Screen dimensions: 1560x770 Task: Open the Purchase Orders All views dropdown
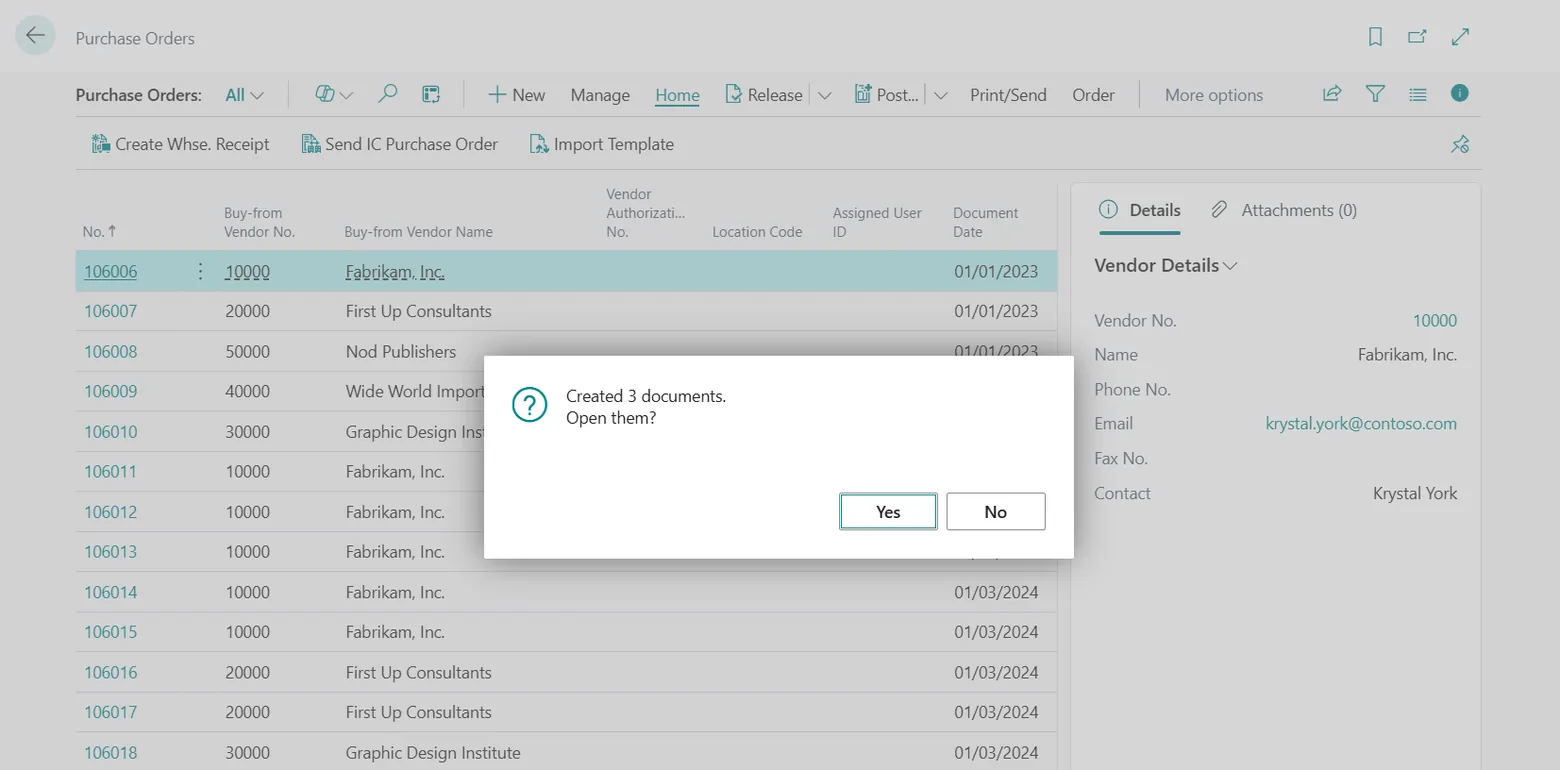point(244,95)
